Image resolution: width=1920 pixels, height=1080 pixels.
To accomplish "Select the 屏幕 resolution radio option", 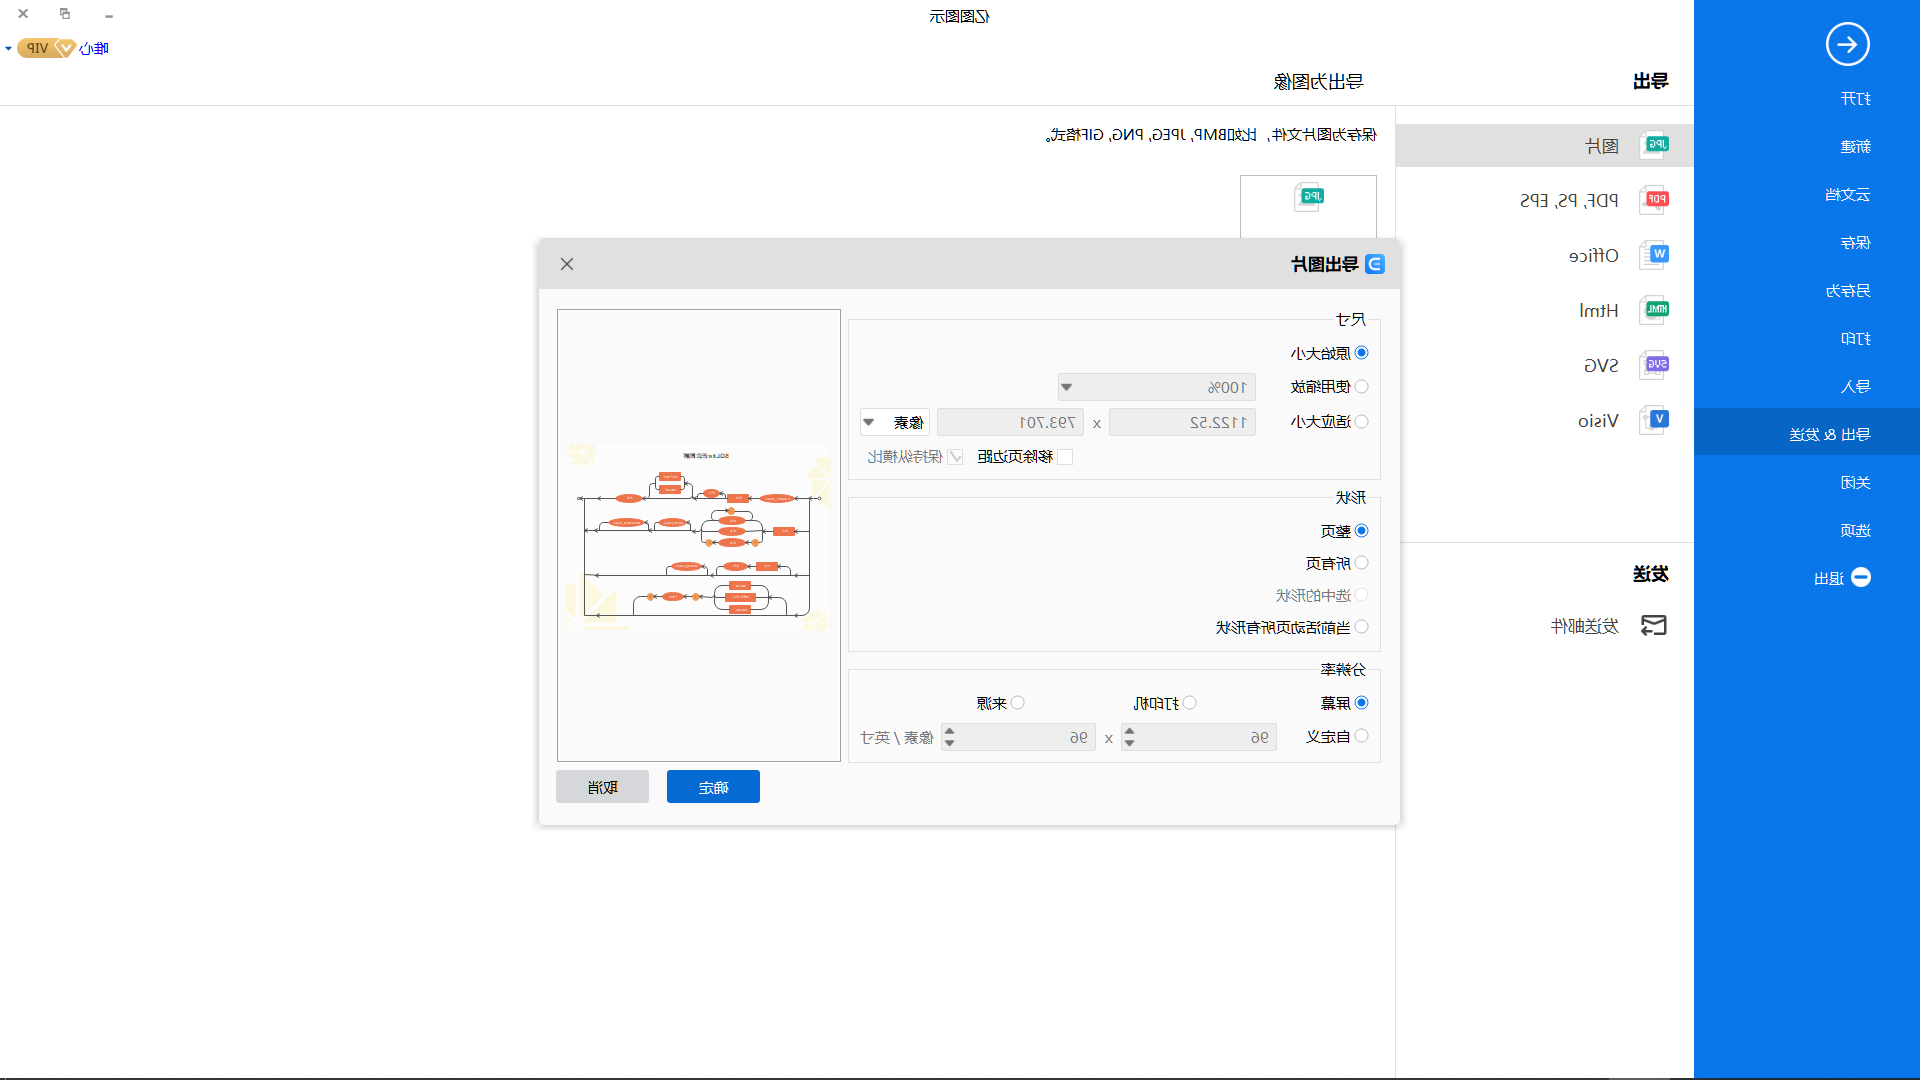I will (x=1361, y=703).
